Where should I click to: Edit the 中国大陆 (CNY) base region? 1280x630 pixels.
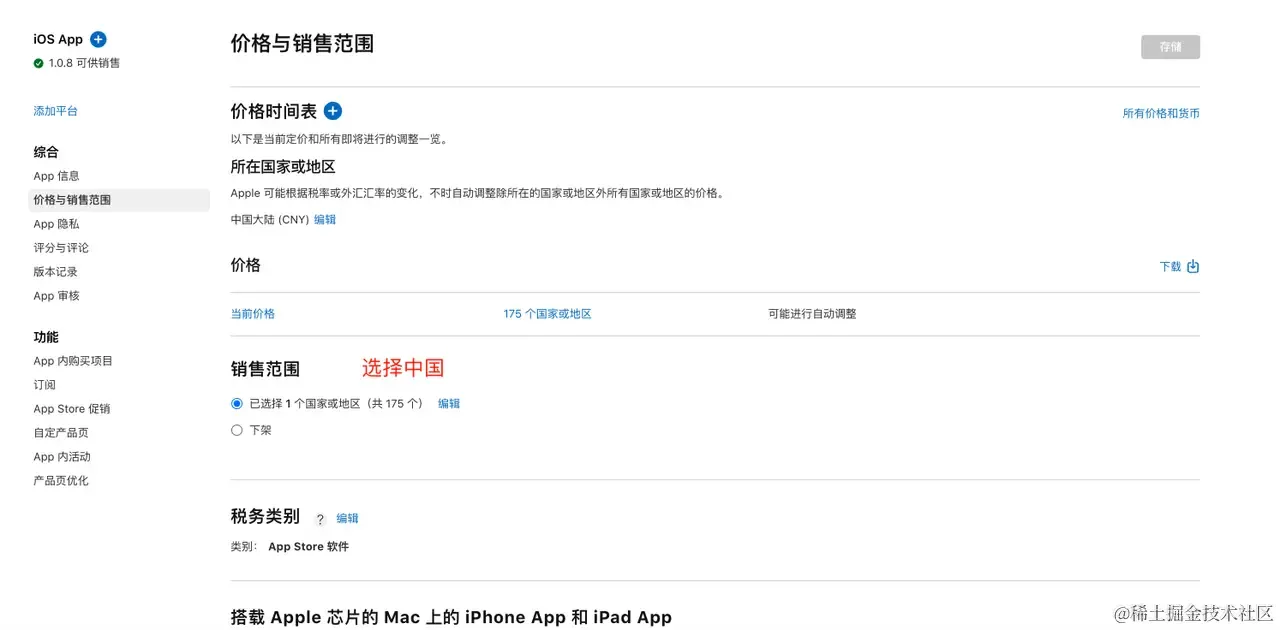point(325,219)
